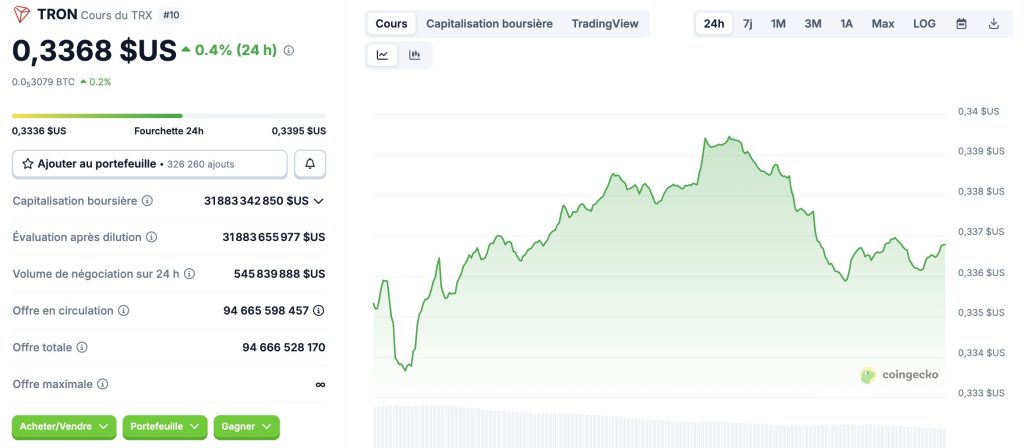The image size is (1024, 448).
Task: Select the 7j time range
Action: click(748, 23)
